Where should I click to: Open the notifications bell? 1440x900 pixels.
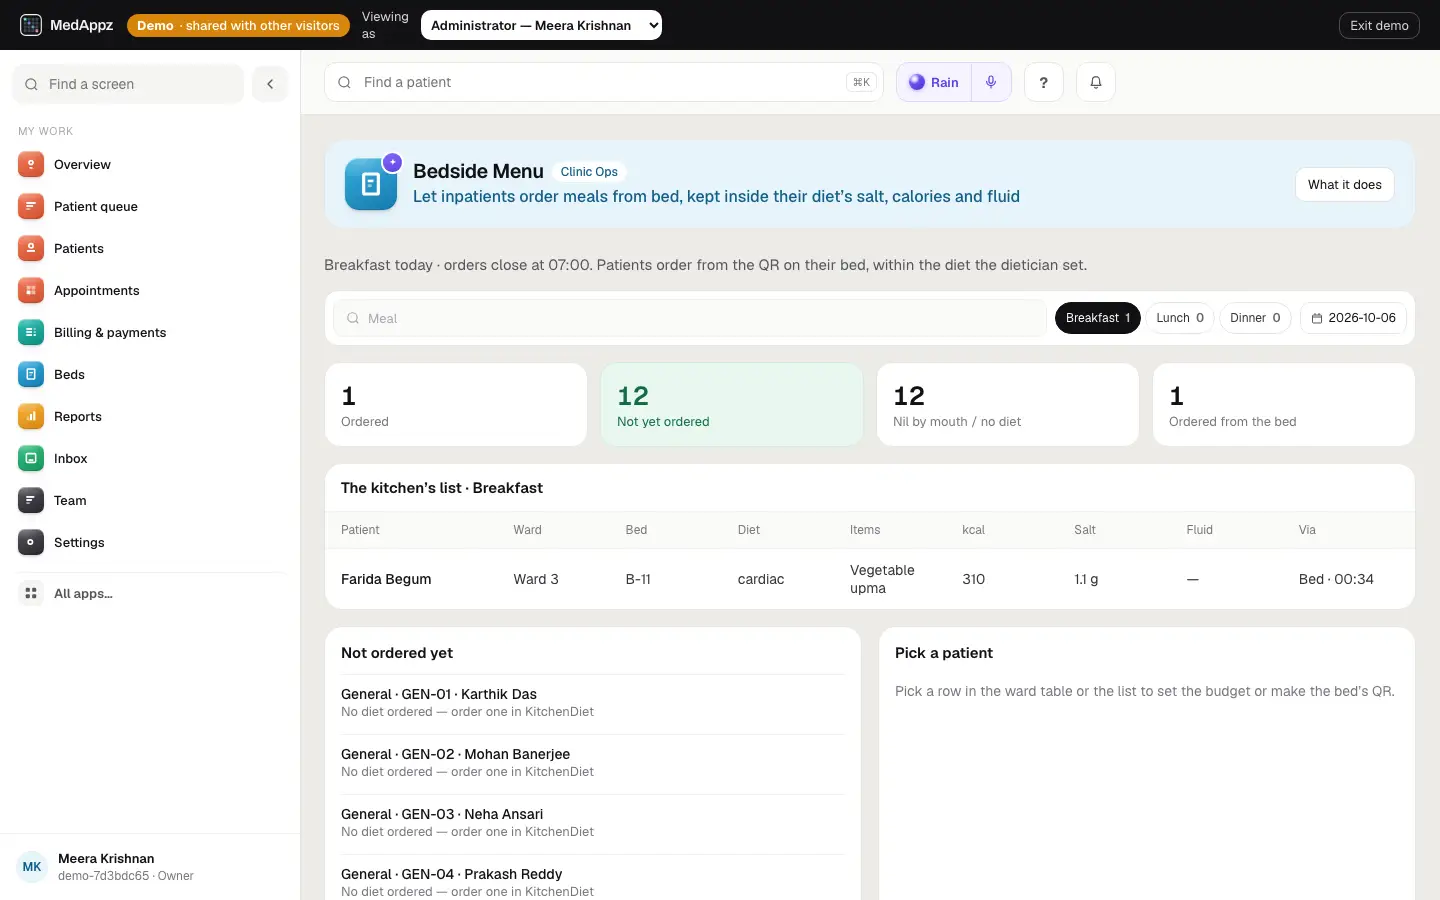(1096, 83)
